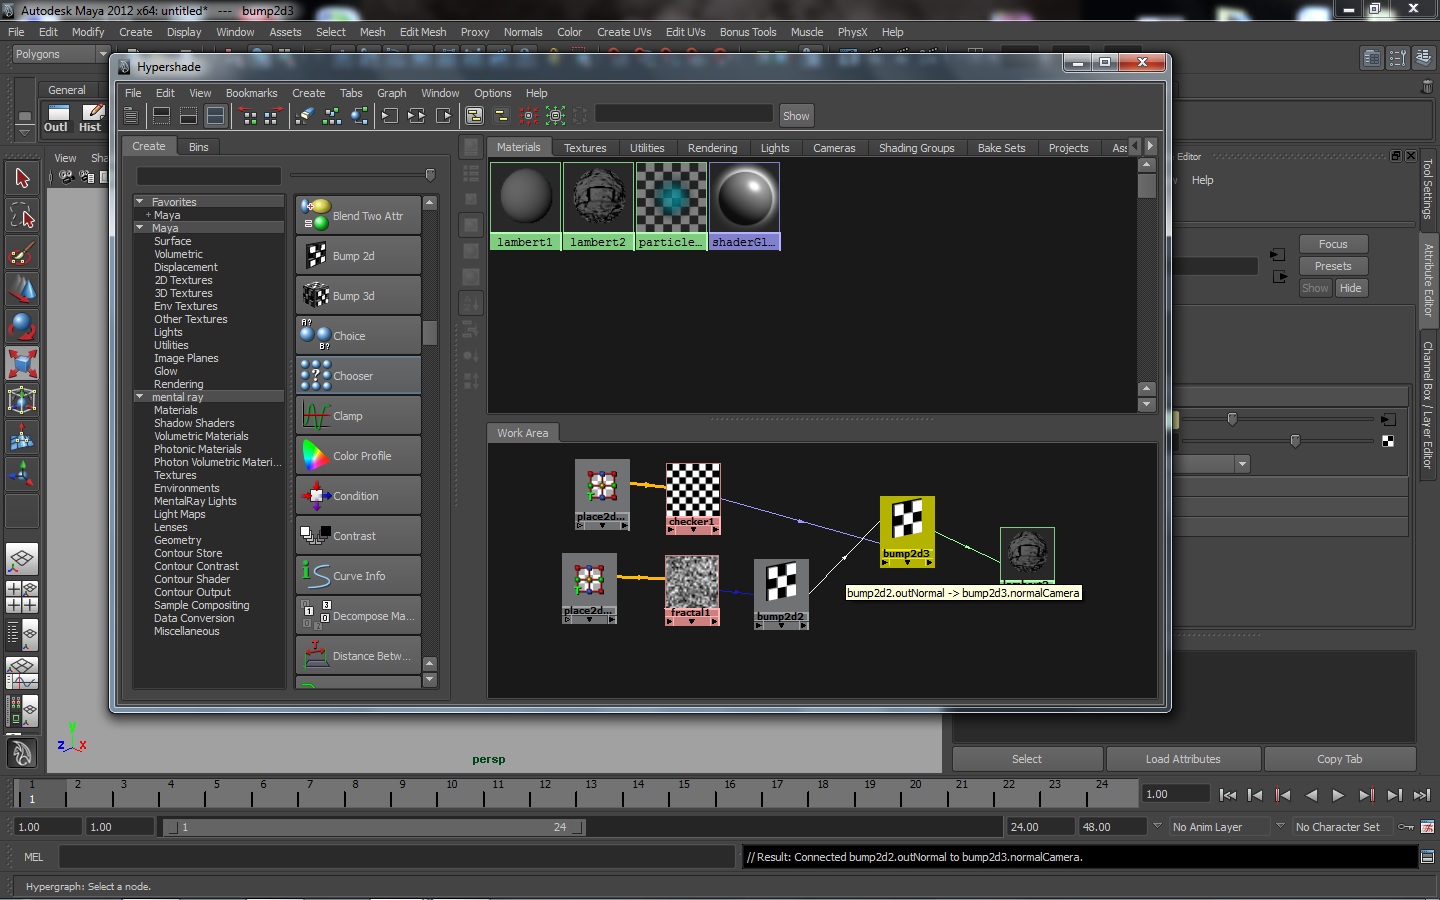Click the Copy Tab button
This screenshot has width=1440, height=900.
[x=1339, y=759]
